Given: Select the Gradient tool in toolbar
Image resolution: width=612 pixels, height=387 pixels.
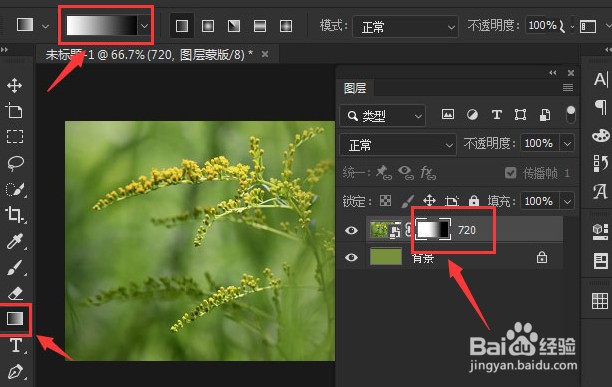Looking at the screenshot, I should pyautogui.click(x=15, y=319).
